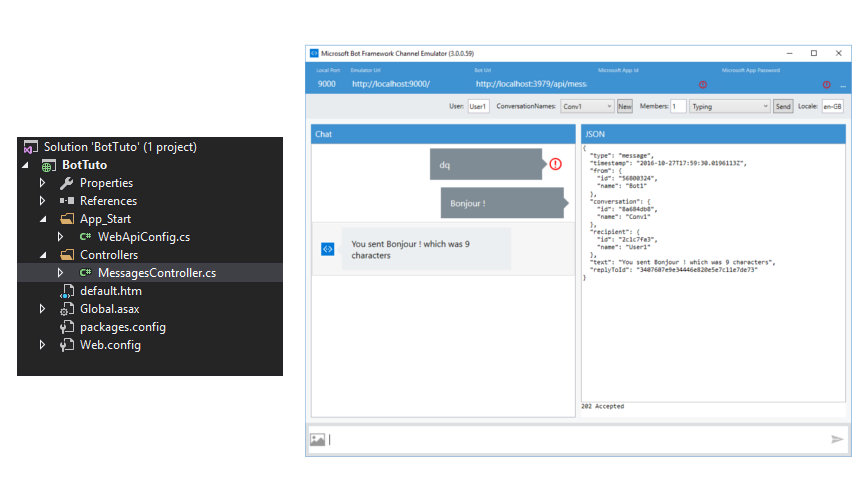
Task: Click the warning icon under Microsoft App Password
Action: (x=826, y=85)
